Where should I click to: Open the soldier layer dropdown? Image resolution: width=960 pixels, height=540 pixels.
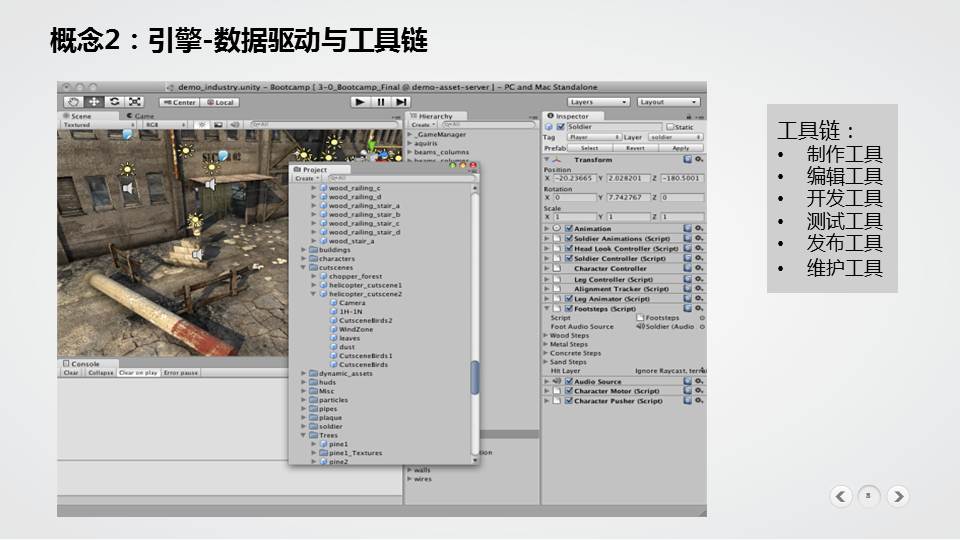[675, 137]
